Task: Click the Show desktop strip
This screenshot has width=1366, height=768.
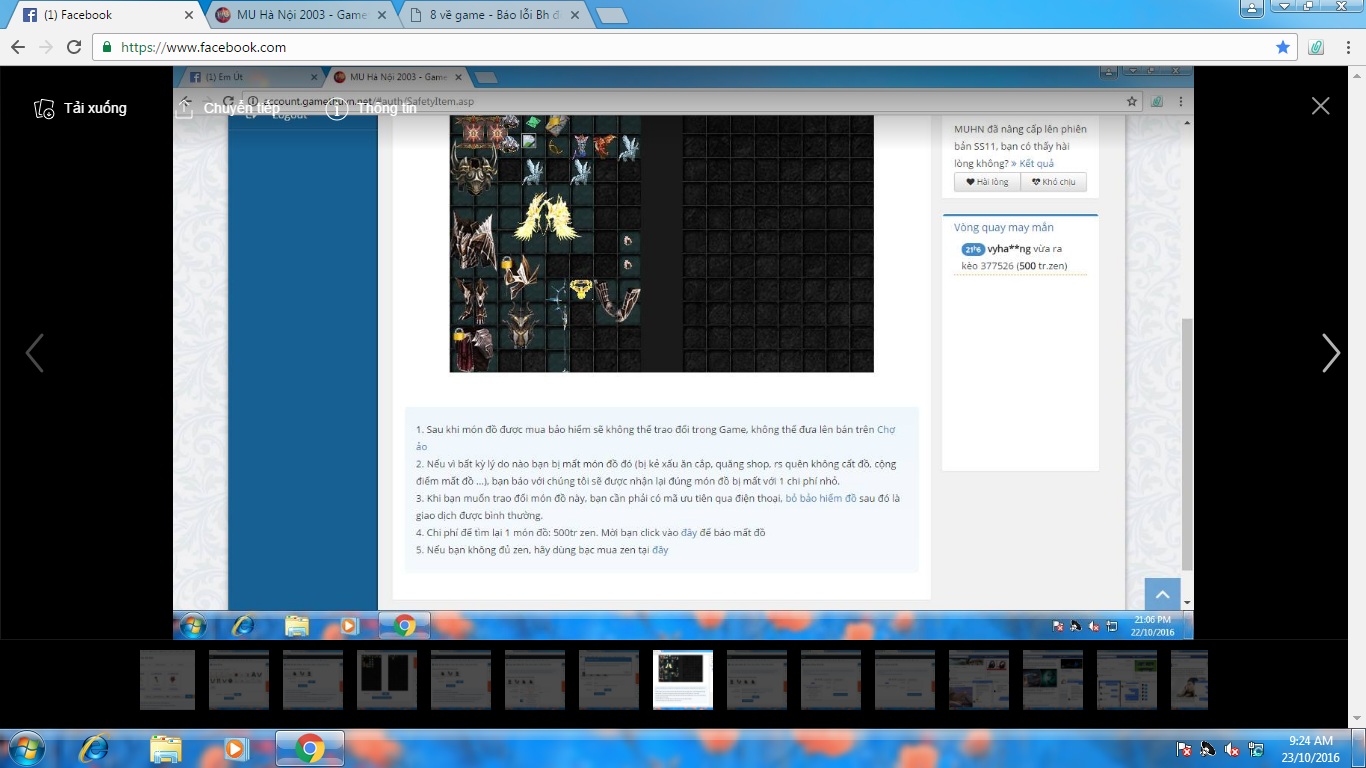Action: click(1359, 749)
